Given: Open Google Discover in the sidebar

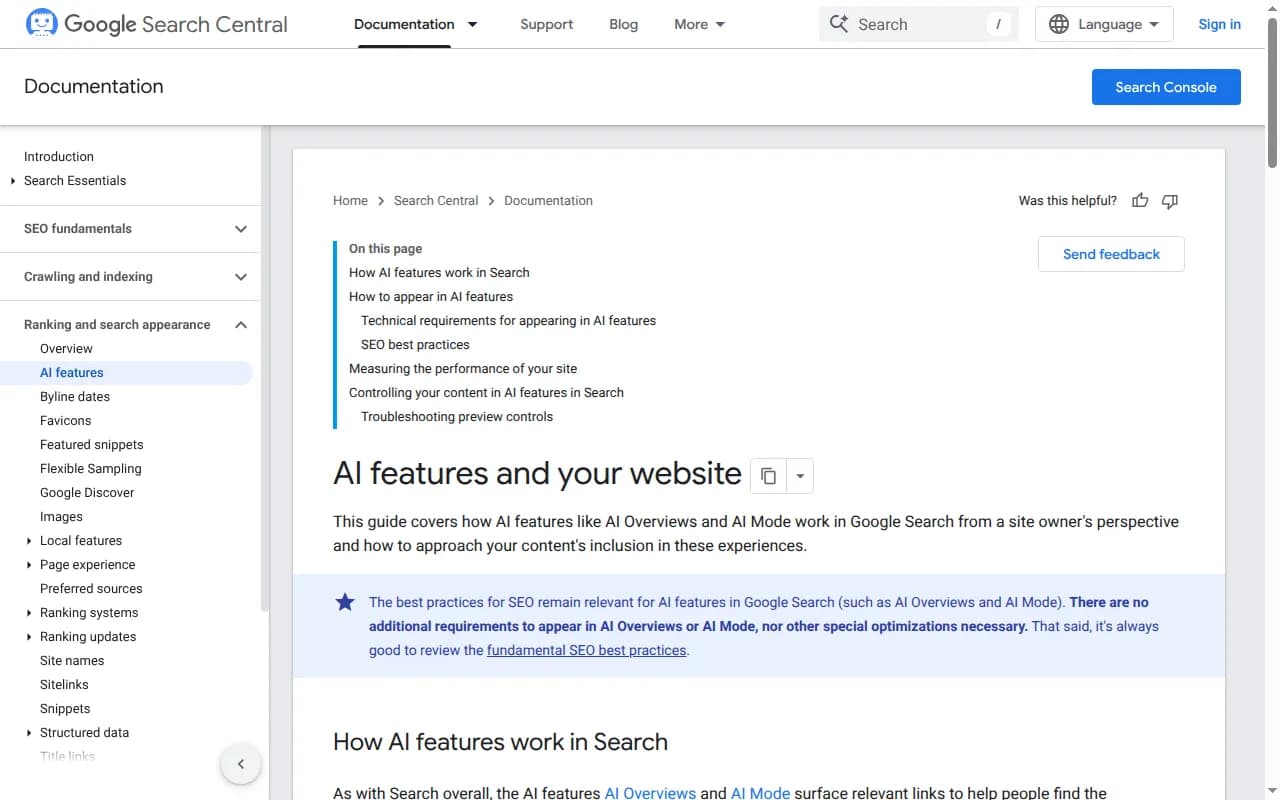Looking at the screenshot, I should (x=87, y=493).
